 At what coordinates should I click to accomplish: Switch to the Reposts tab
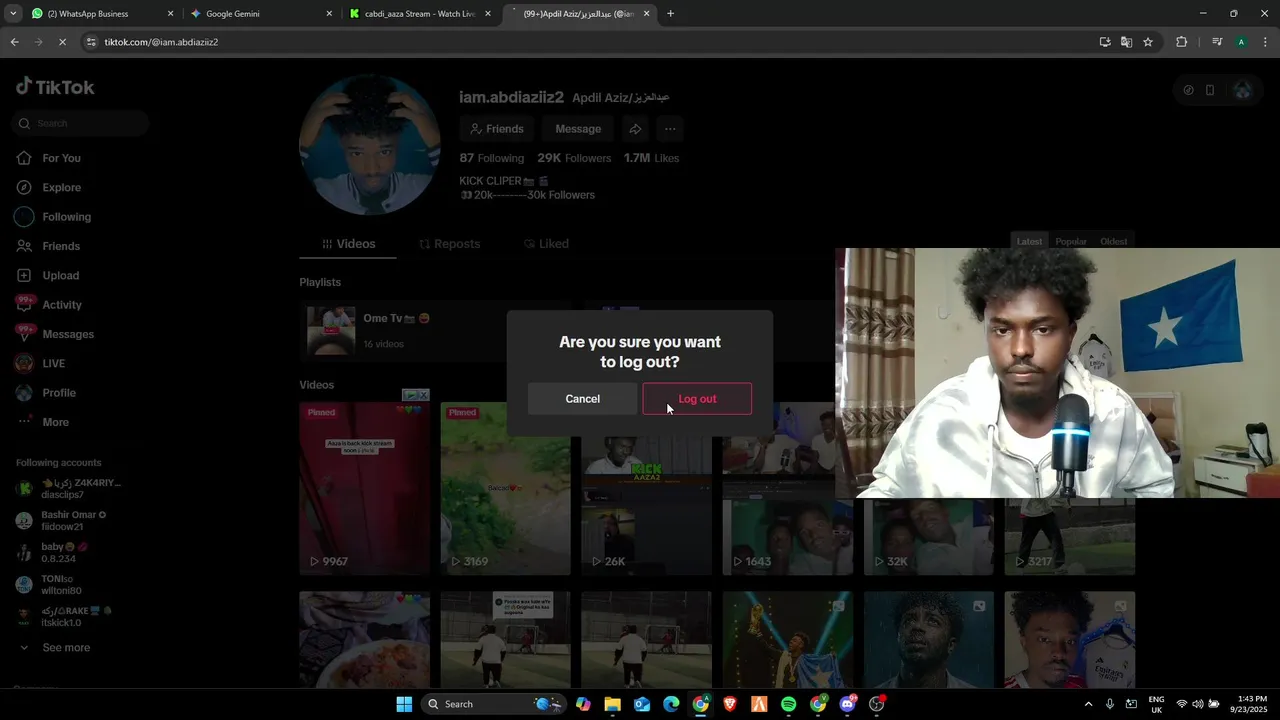[449, 244]
